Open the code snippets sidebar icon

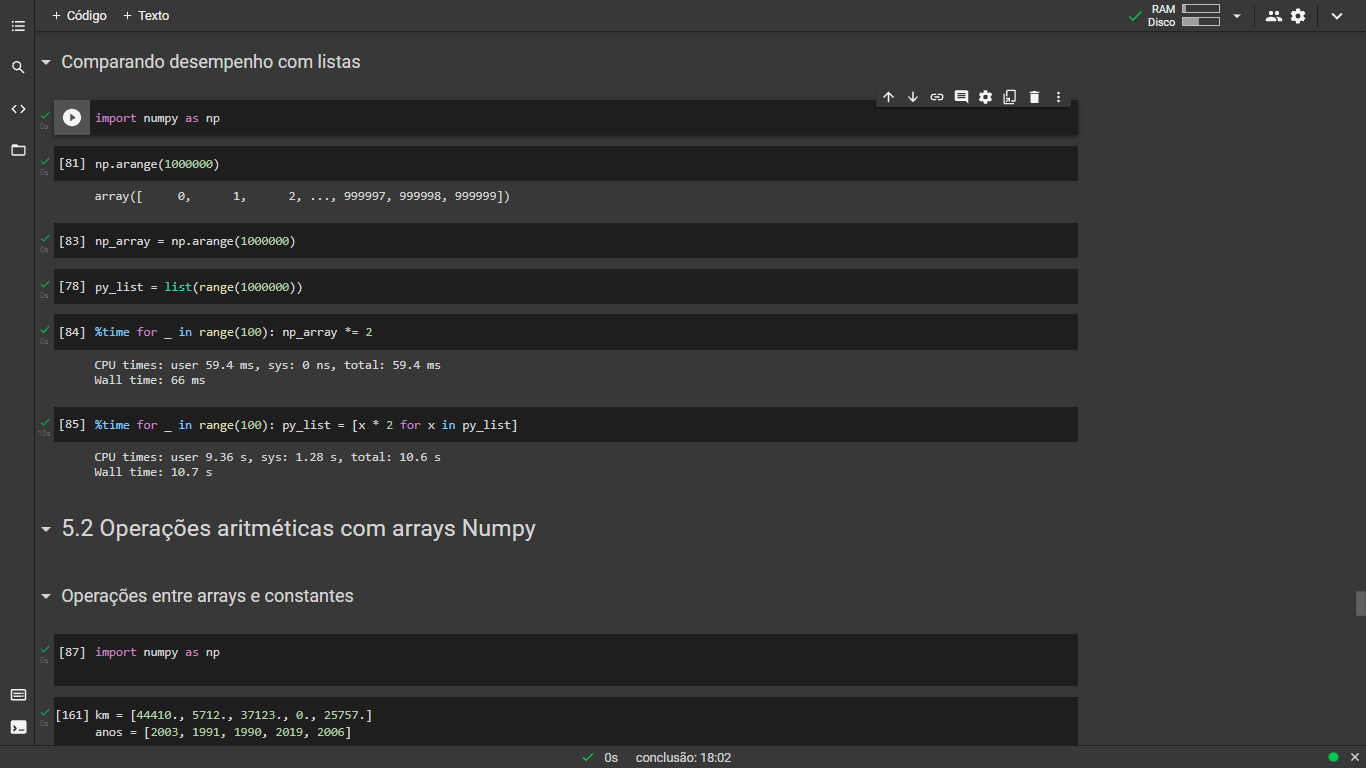tap(18, 109)
